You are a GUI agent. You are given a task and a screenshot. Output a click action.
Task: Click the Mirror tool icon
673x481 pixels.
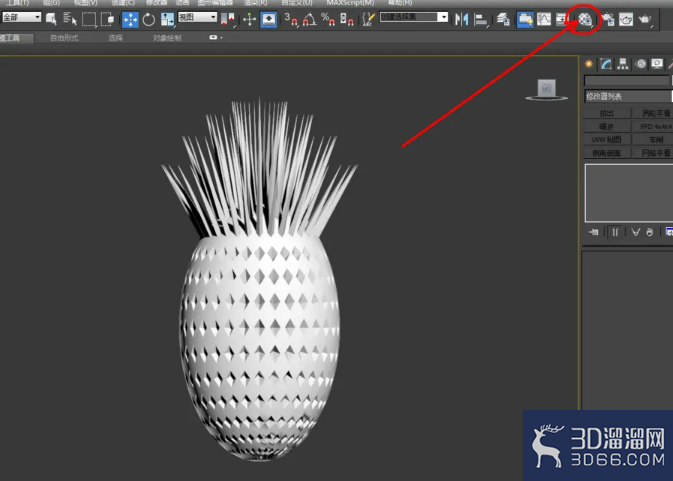click(x=461, y=19)
